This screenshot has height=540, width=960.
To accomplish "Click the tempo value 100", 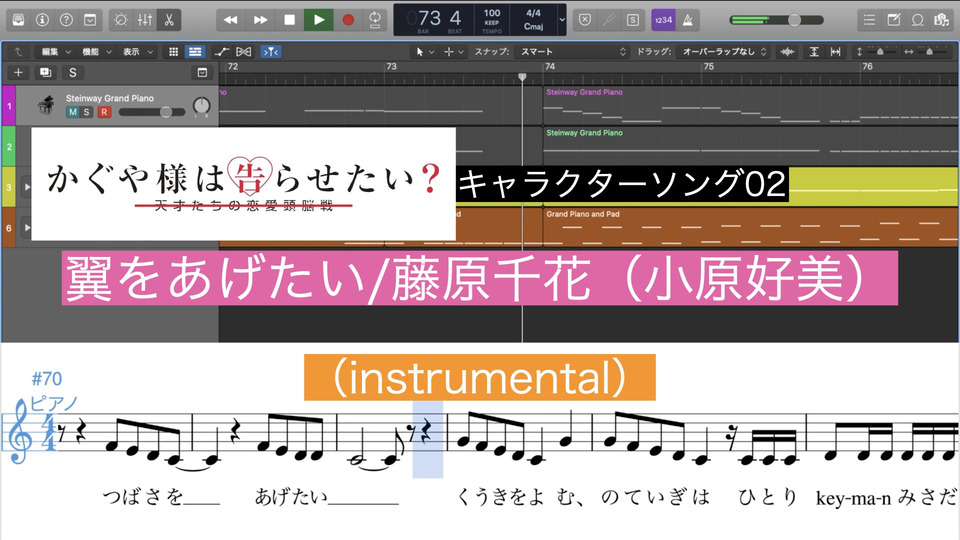I will click(492, 13).
